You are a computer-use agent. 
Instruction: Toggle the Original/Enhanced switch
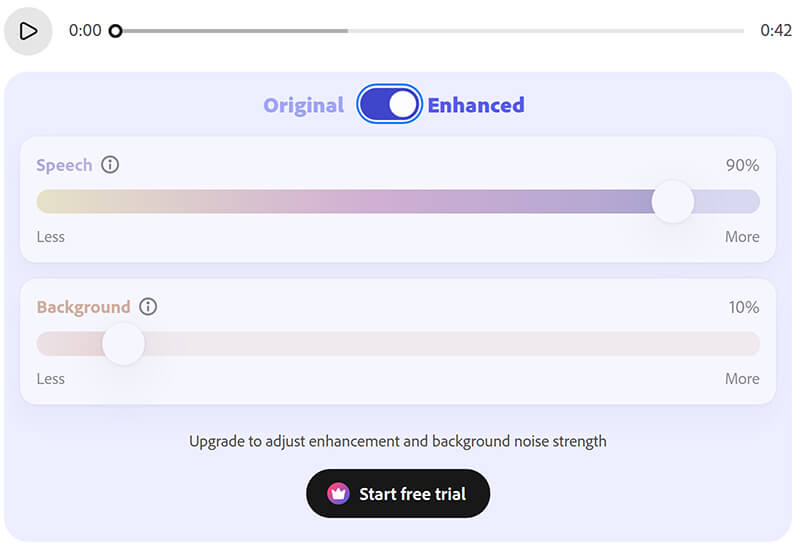tap(389, 105)
